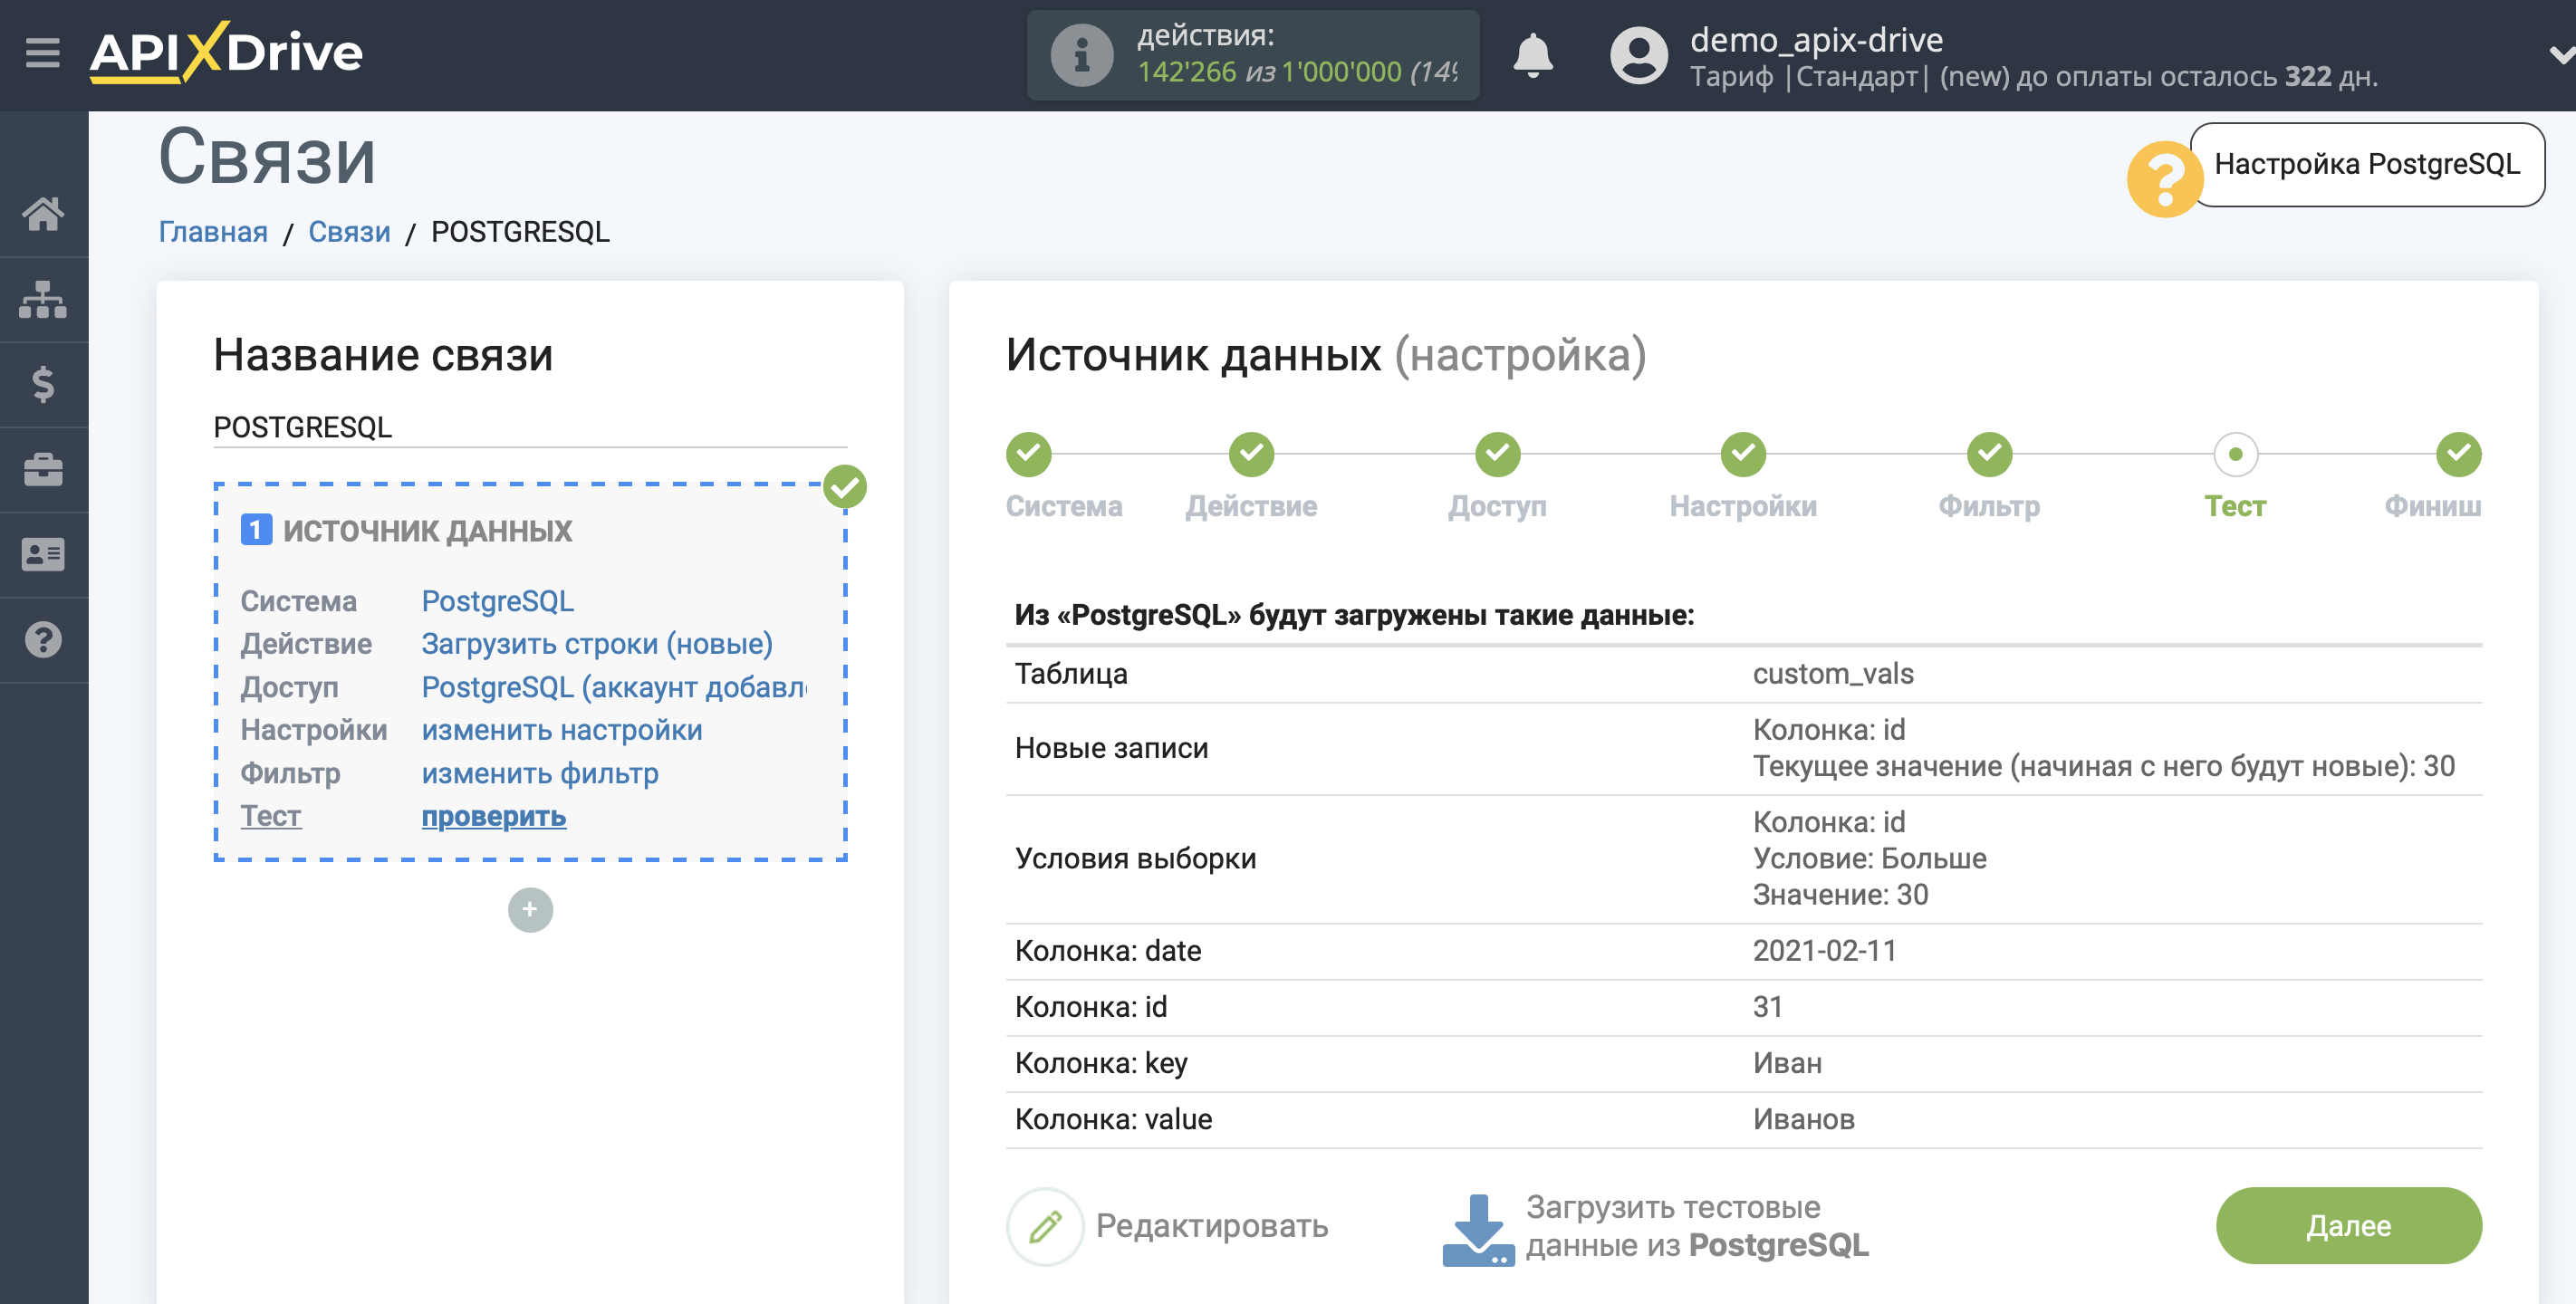Open billing dollar sidebar icon
Viewport: 2576px width, 1304px height.
(x=43, y=384)
